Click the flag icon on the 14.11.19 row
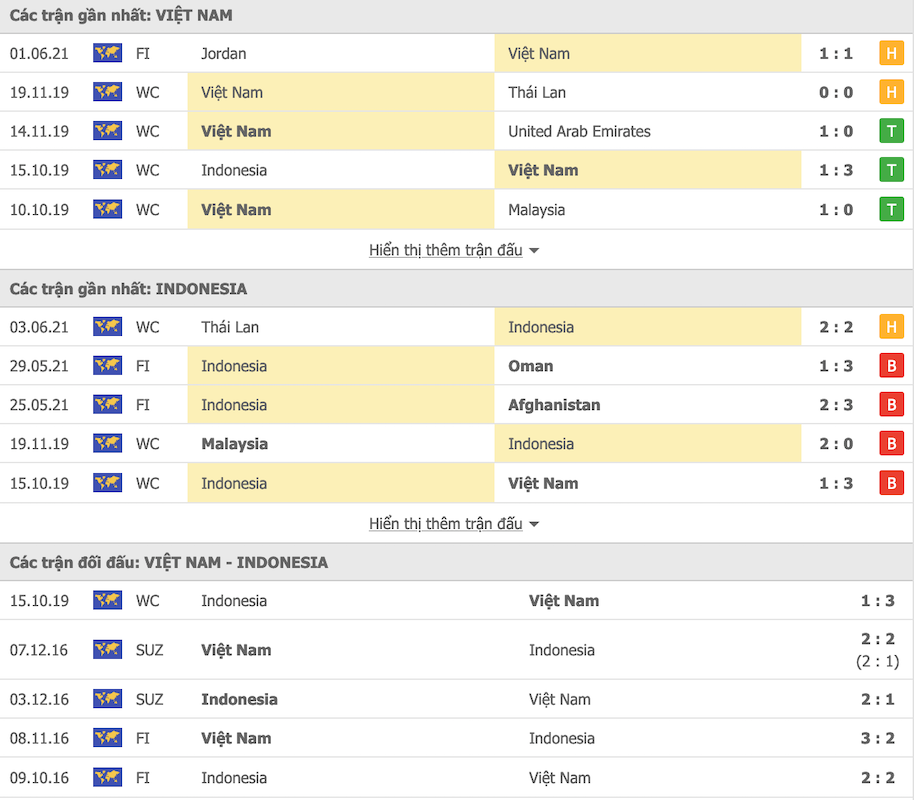Viewport: 914px width, 800px height. coord(107,131)
